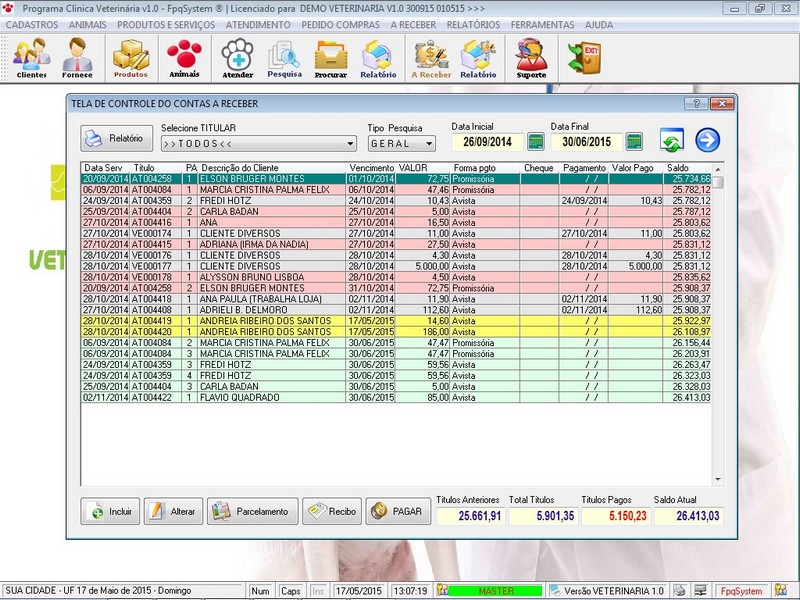Viewport: 800px width, 600px height.
Task: Open calendar picker for Data Inicial
Action: coord(535,142)
